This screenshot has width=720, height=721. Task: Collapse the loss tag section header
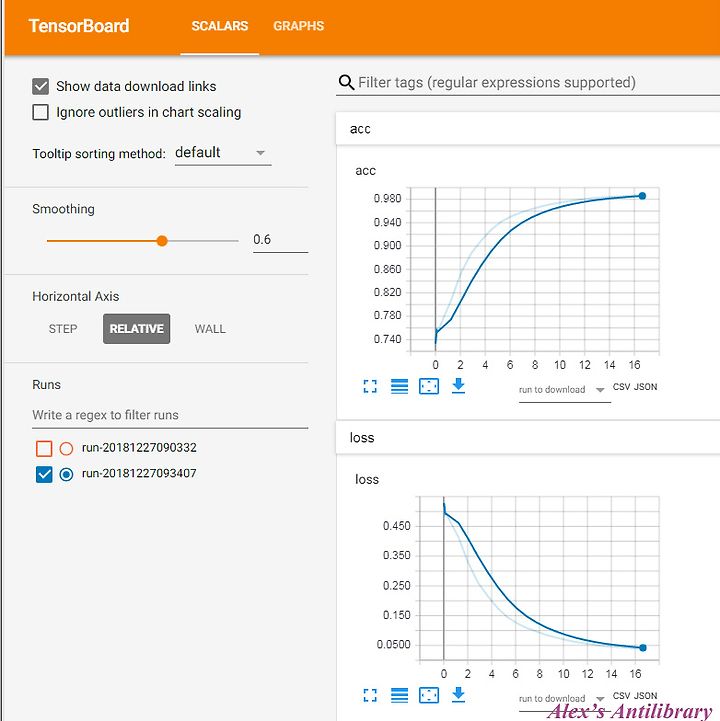[x=528, y=437]
